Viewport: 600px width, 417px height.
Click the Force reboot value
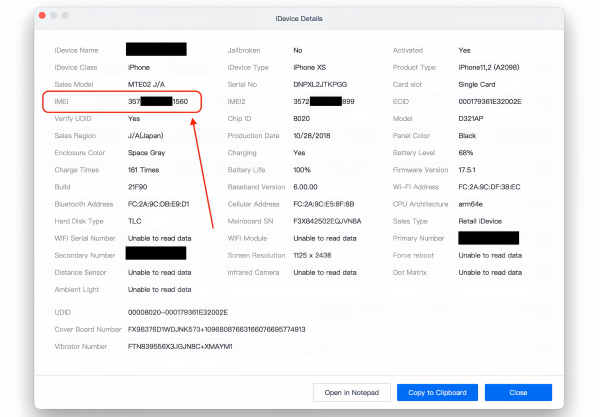tap(490, 255)
